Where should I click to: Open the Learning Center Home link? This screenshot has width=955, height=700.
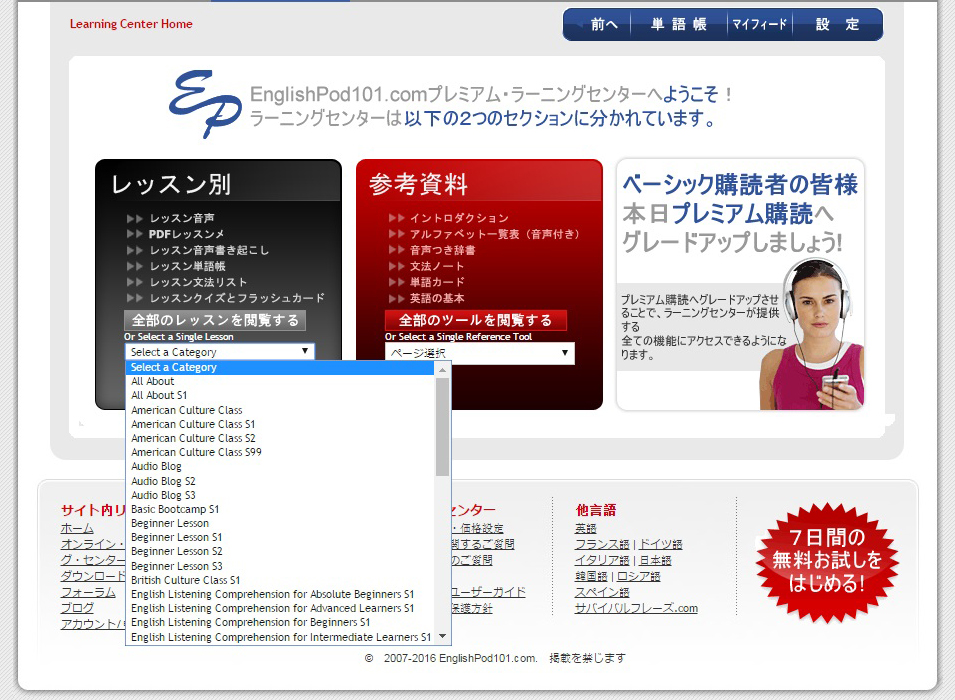coord(130,24)
